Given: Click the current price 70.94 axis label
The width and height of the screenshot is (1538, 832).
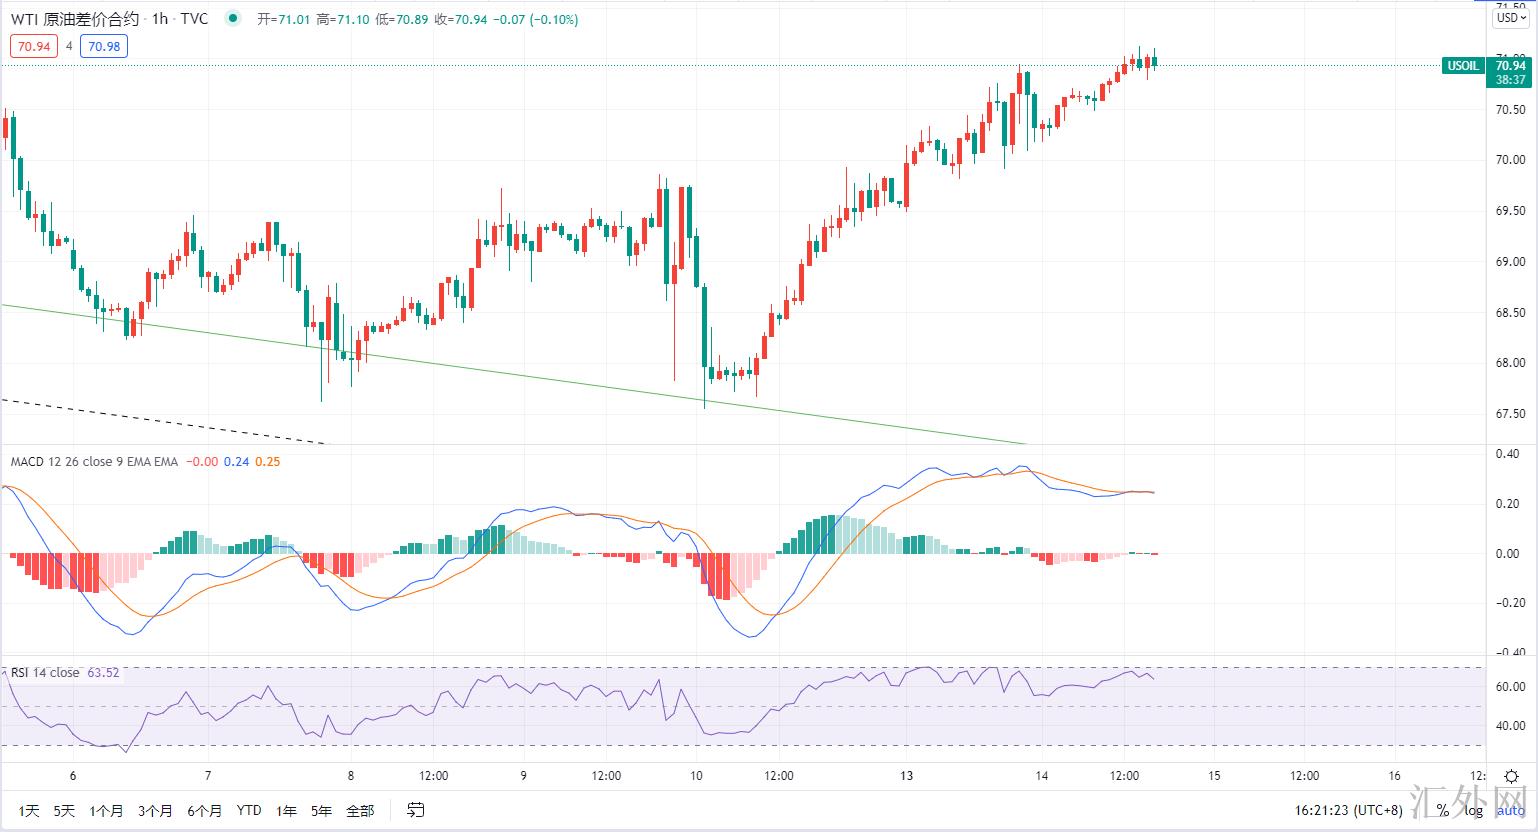Looking at the screenshot, I should point(1509,66).
